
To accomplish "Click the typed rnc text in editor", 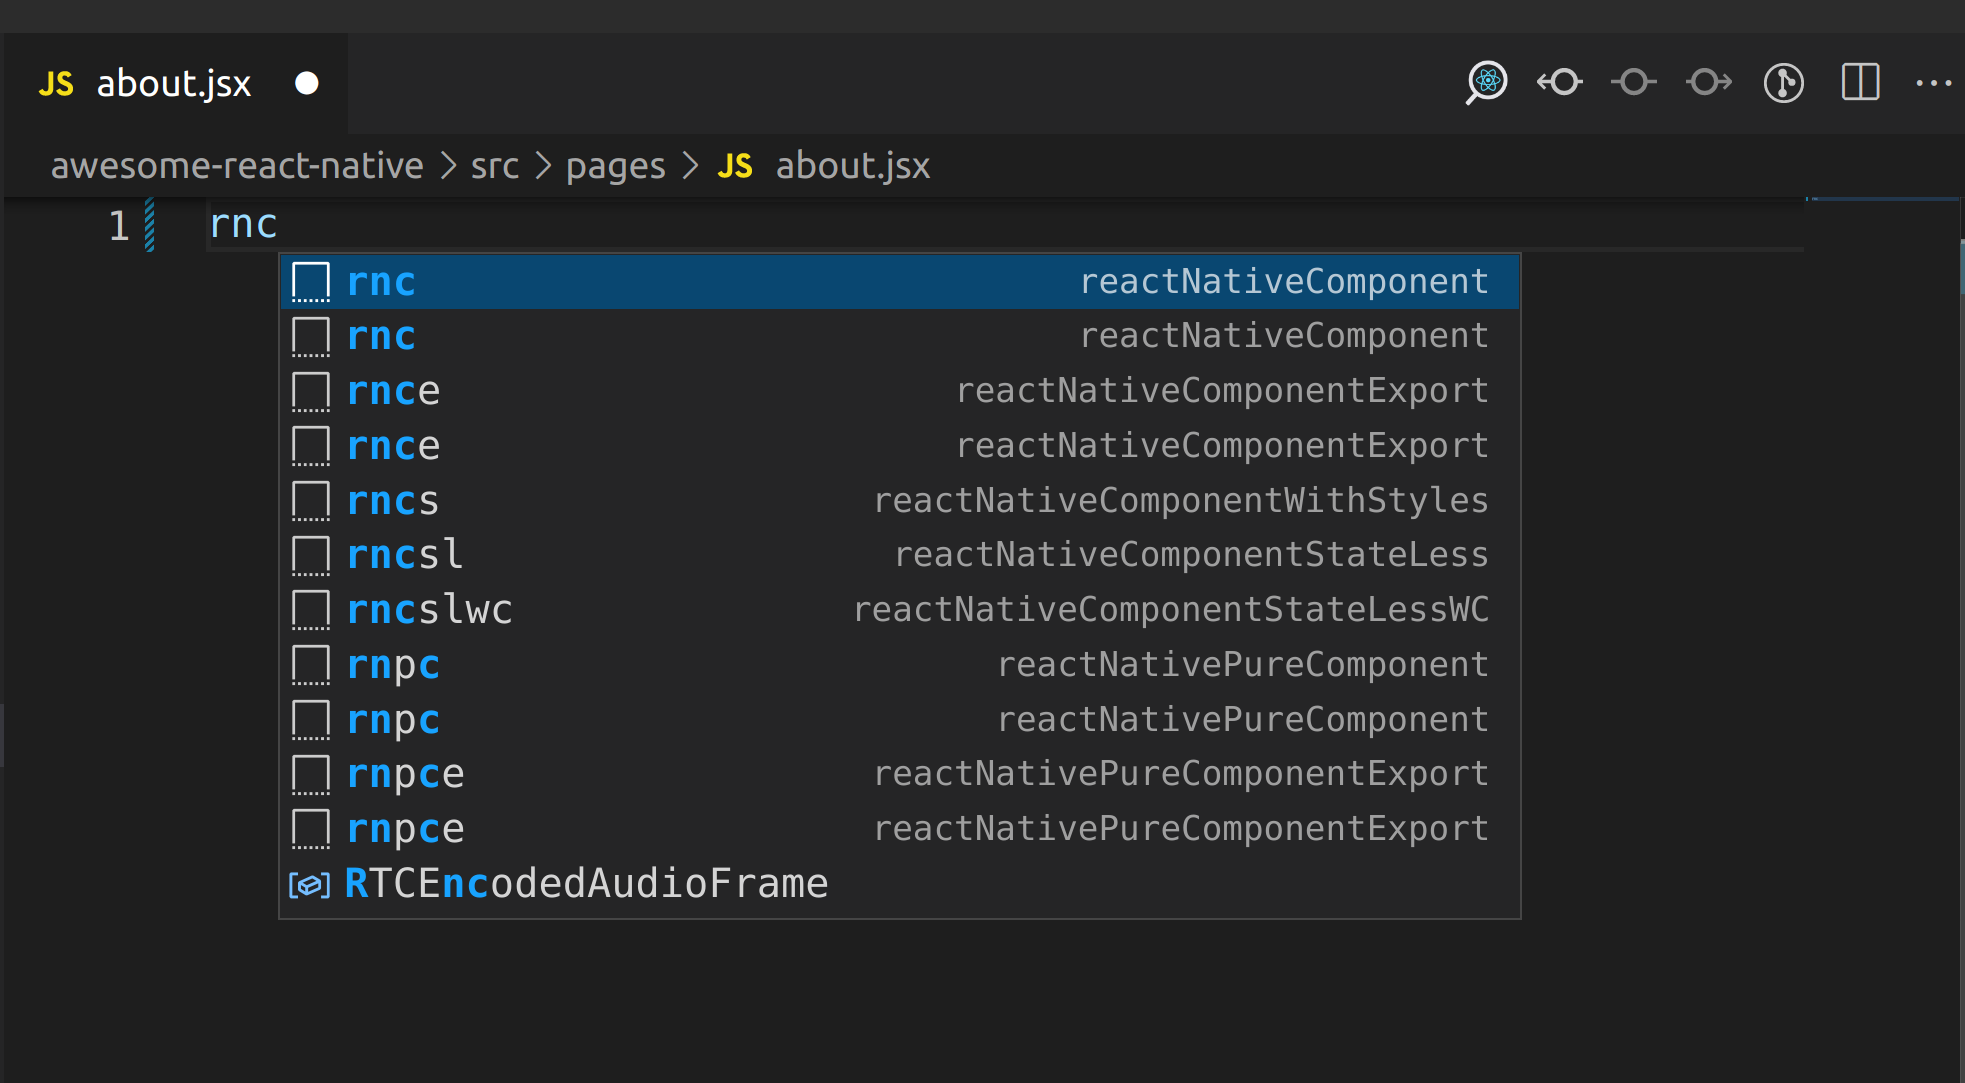I will [243, 225].
